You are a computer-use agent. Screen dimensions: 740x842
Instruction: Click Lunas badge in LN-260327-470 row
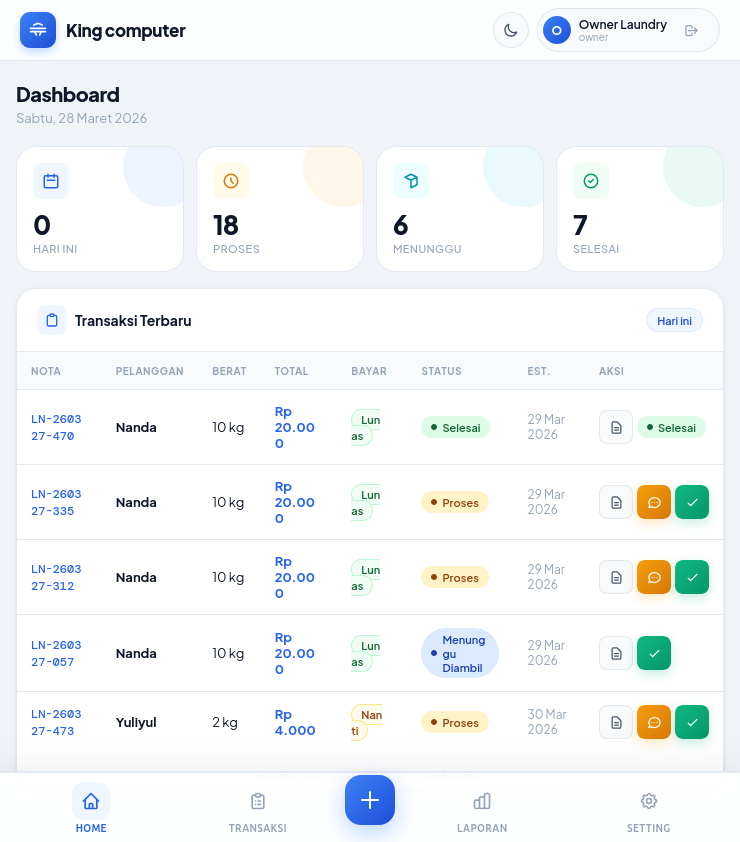pos(365,428)
